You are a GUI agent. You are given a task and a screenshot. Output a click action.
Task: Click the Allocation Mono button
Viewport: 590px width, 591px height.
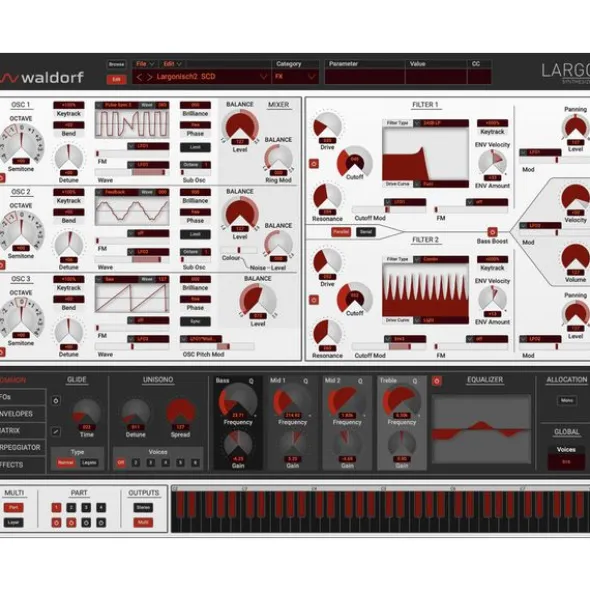(x=567, y=400)
